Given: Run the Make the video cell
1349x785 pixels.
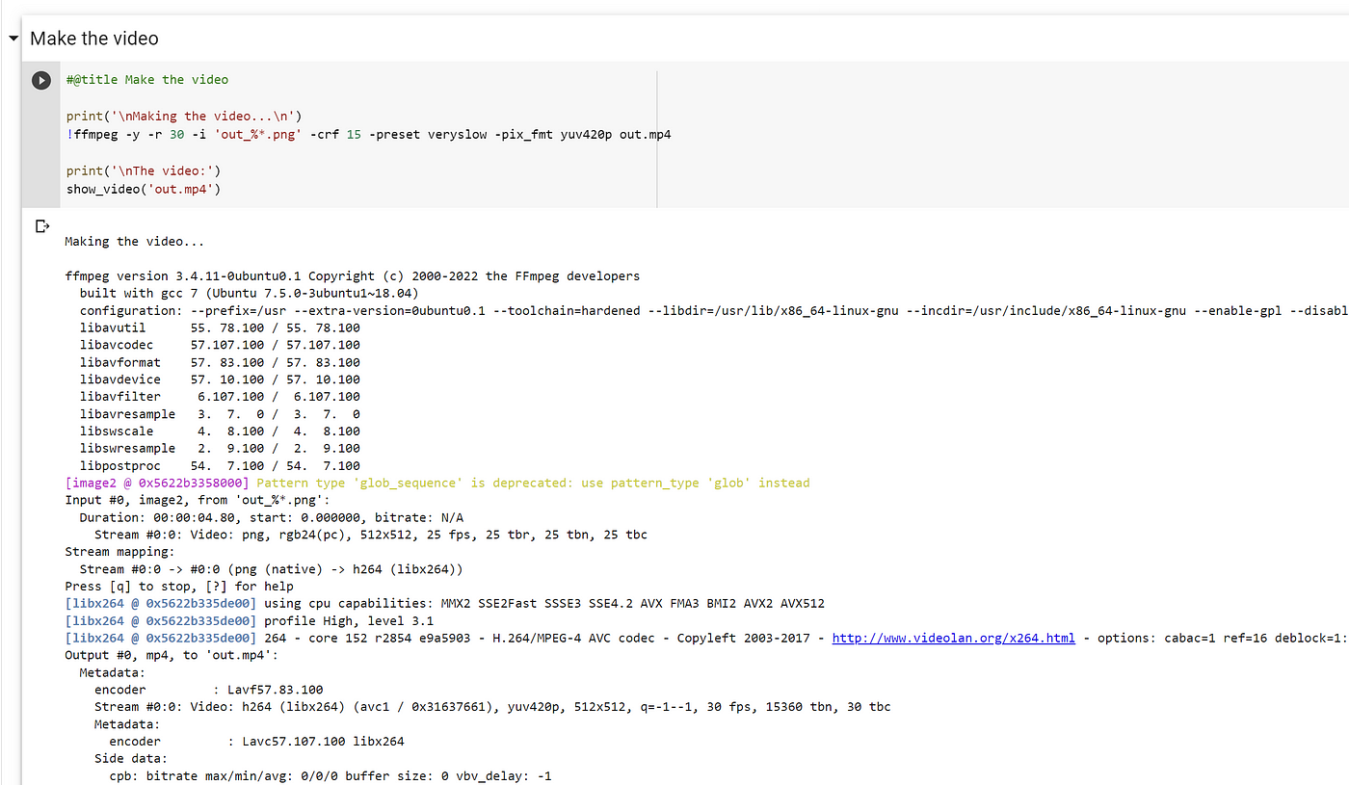Looking at the screenshot, I should 41,80.
